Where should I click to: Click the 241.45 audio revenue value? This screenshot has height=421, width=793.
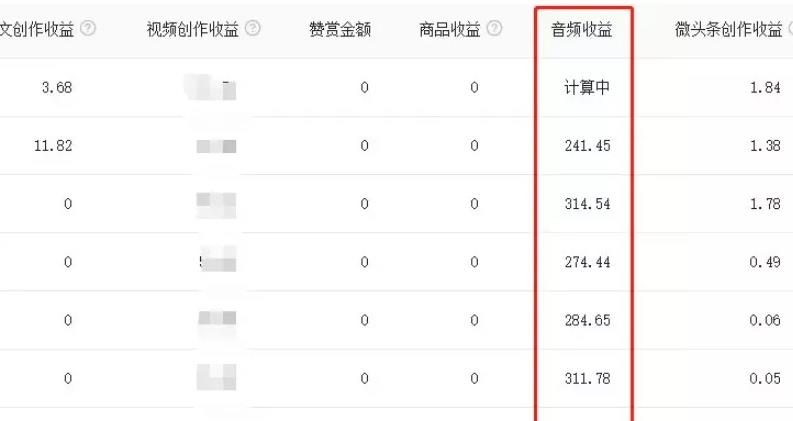click(588, 146)
